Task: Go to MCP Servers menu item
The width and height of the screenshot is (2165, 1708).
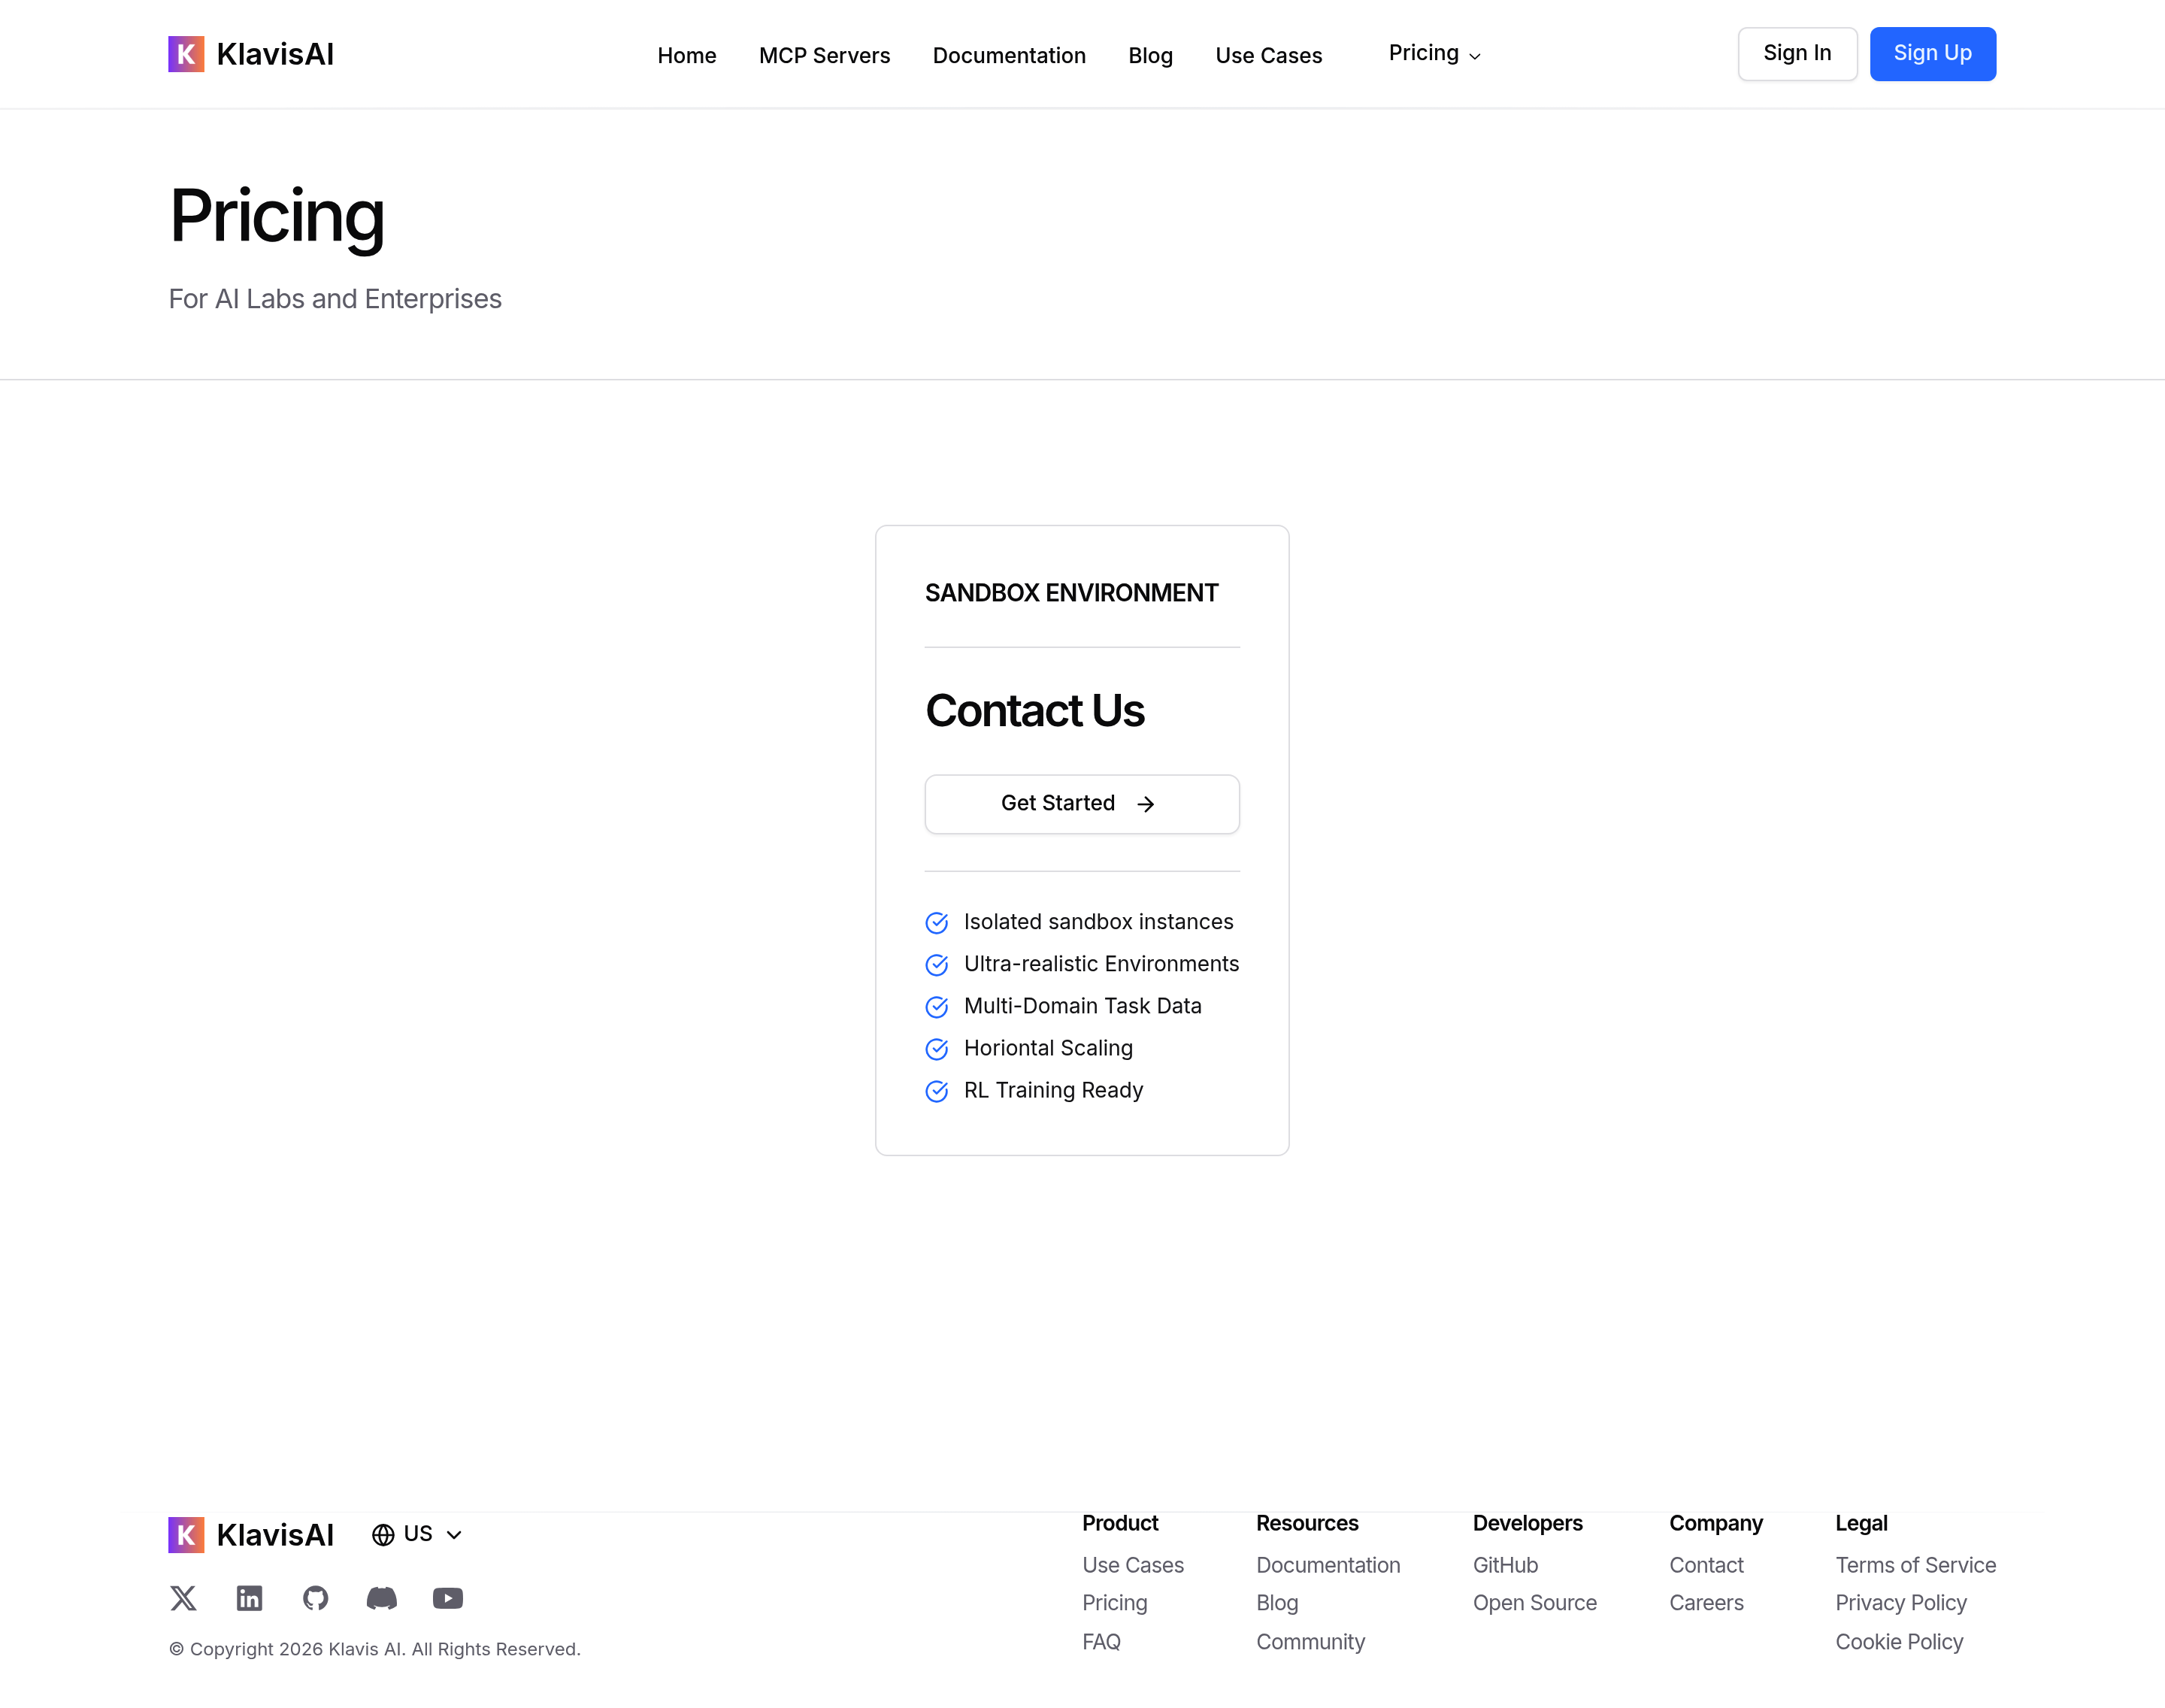Action: 824,56
